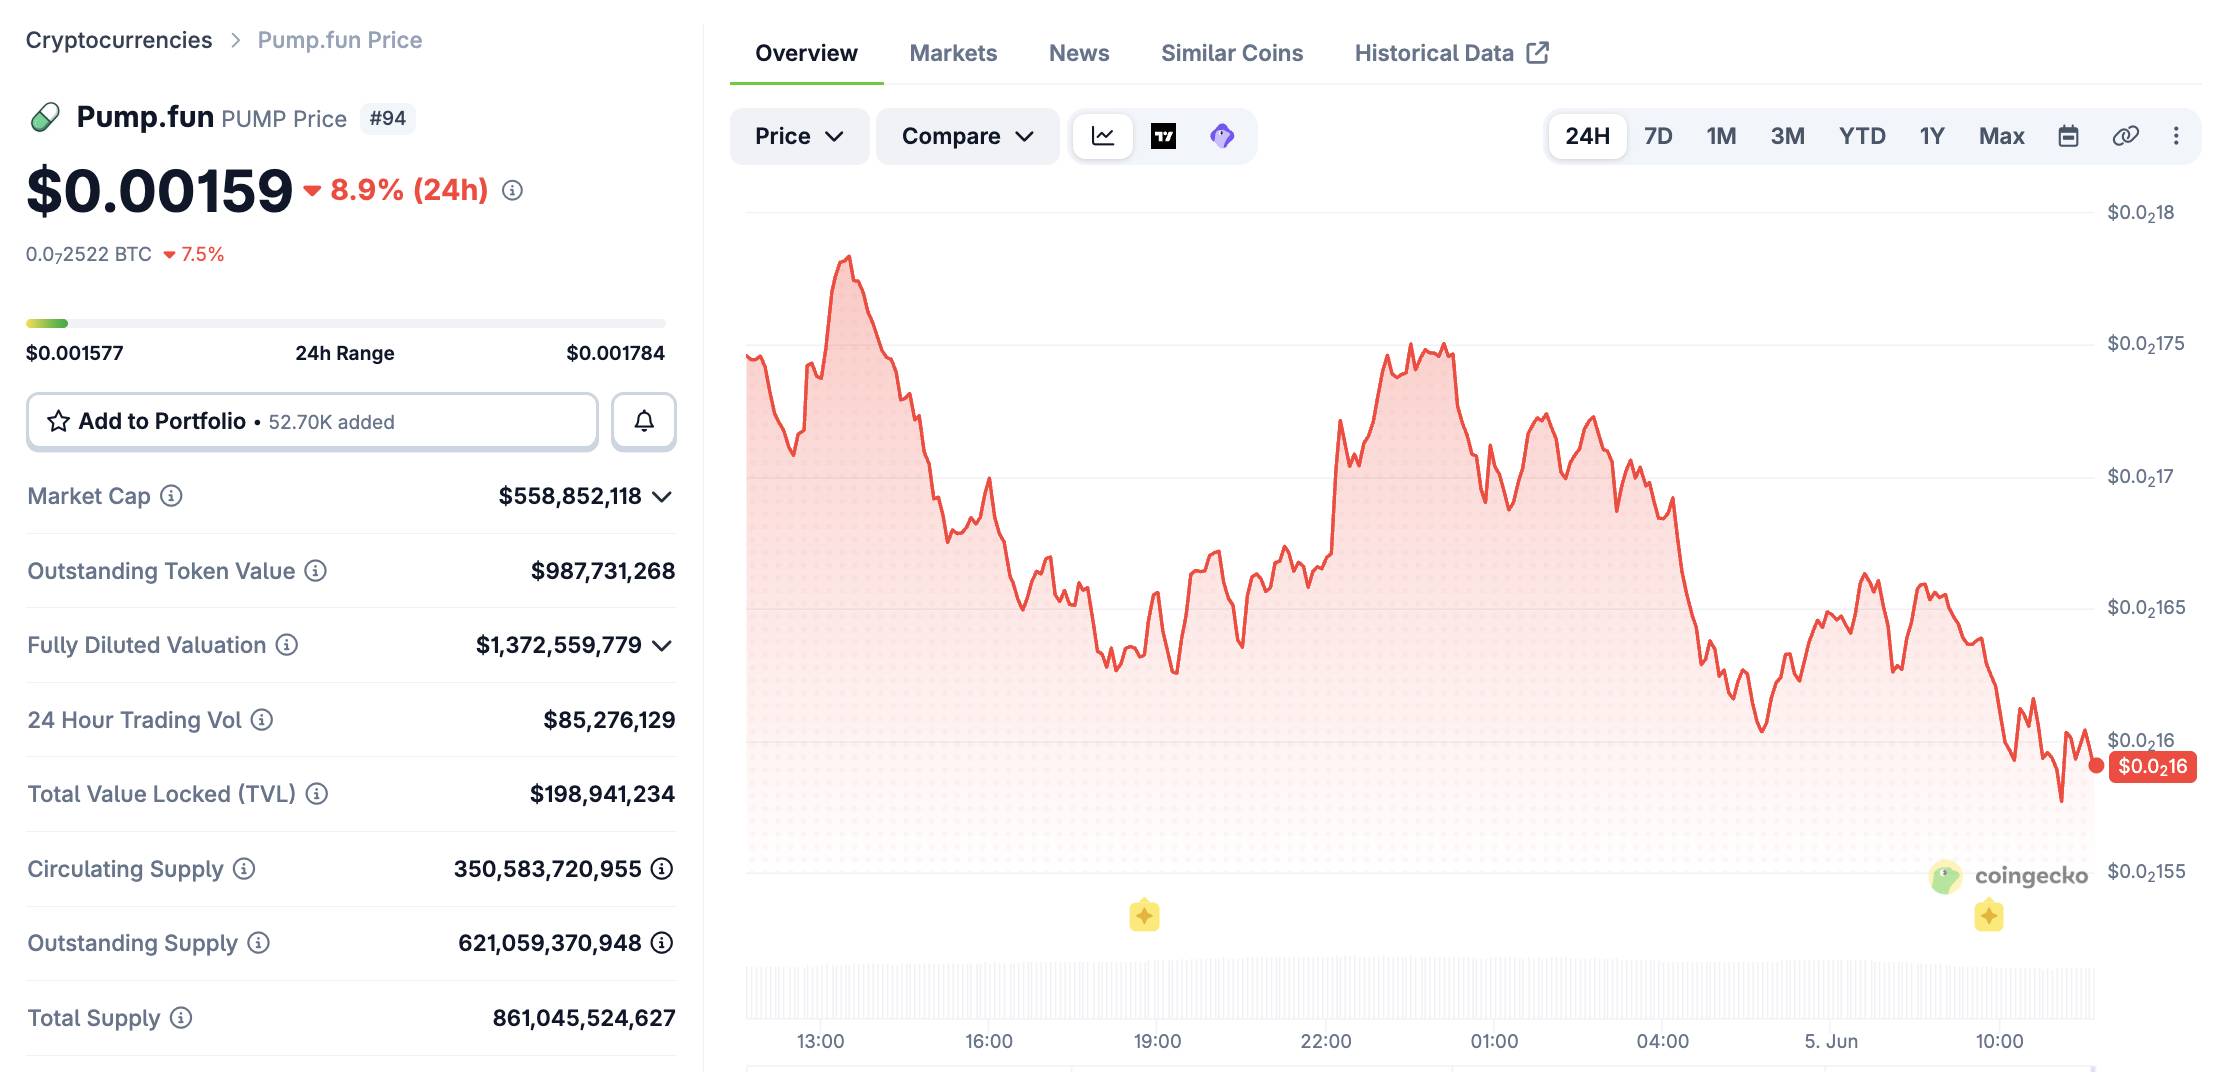Open the Market Cap info icon

pos(171,496)
